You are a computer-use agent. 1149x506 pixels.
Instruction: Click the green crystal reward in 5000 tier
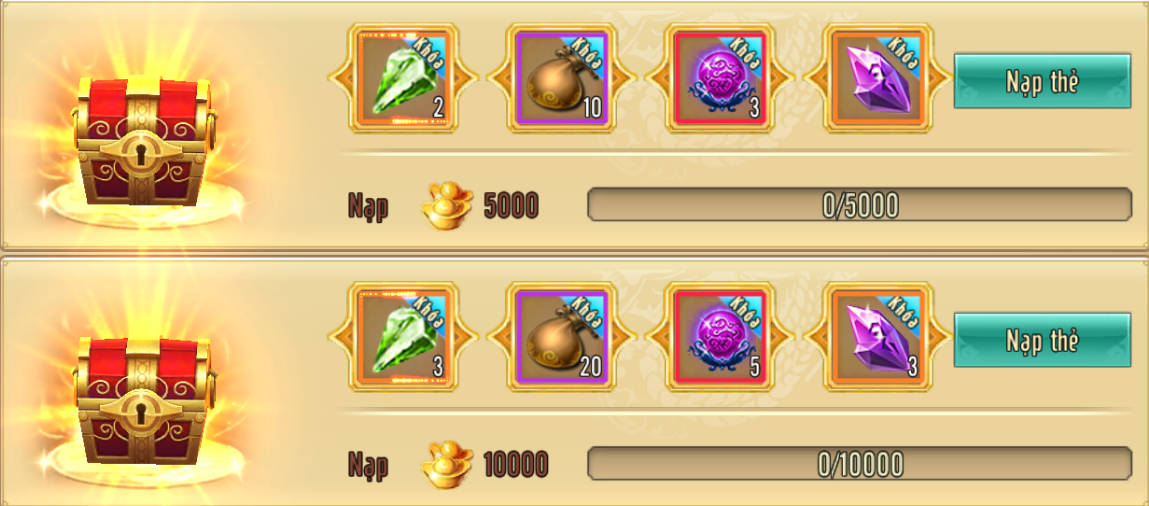[402, 78]
